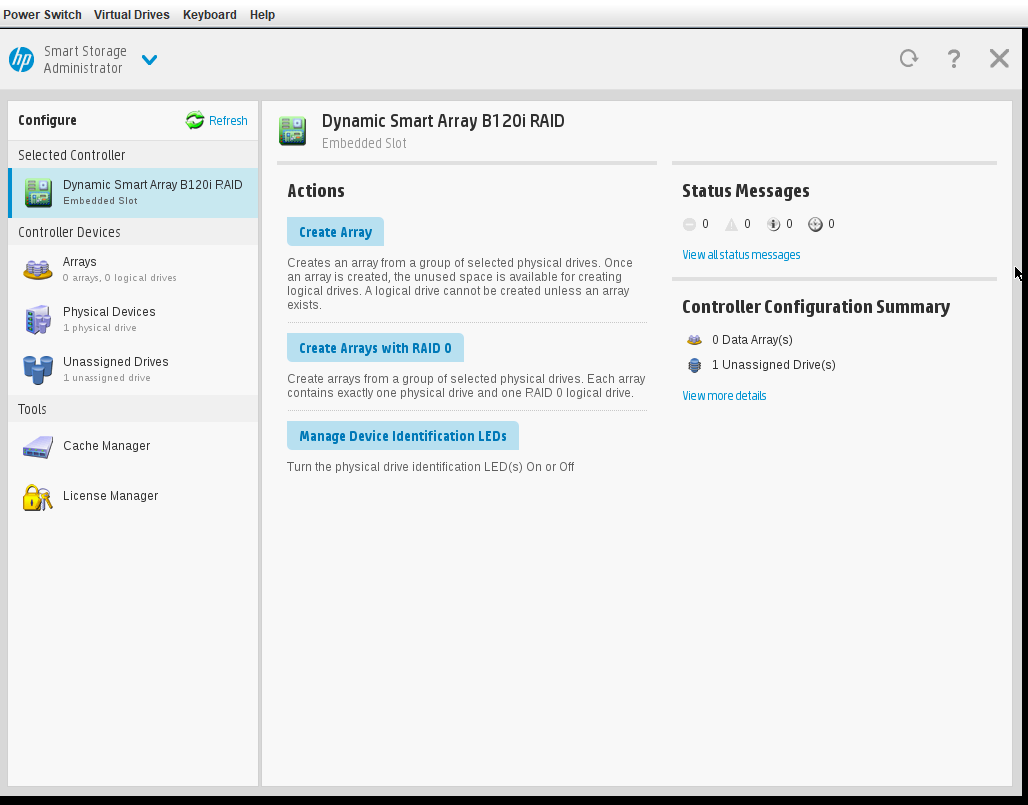Click the '1 Unassigned Drive(s)' text
This screenshot has width=1028, height=805.
(x=774, y=364)
